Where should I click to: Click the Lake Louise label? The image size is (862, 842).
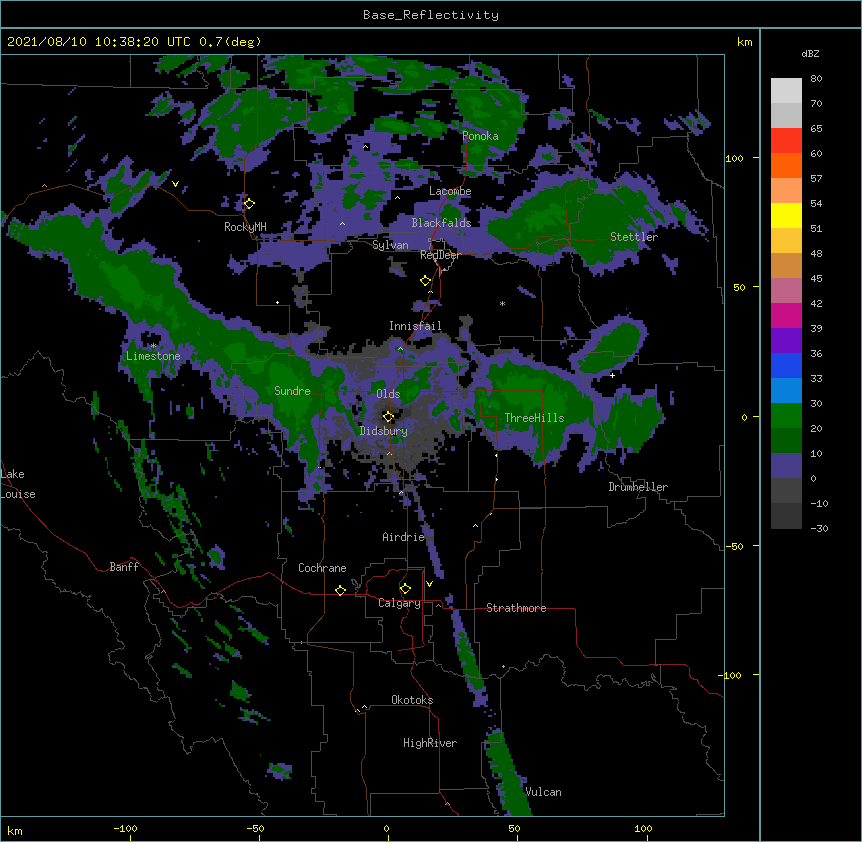18,484
